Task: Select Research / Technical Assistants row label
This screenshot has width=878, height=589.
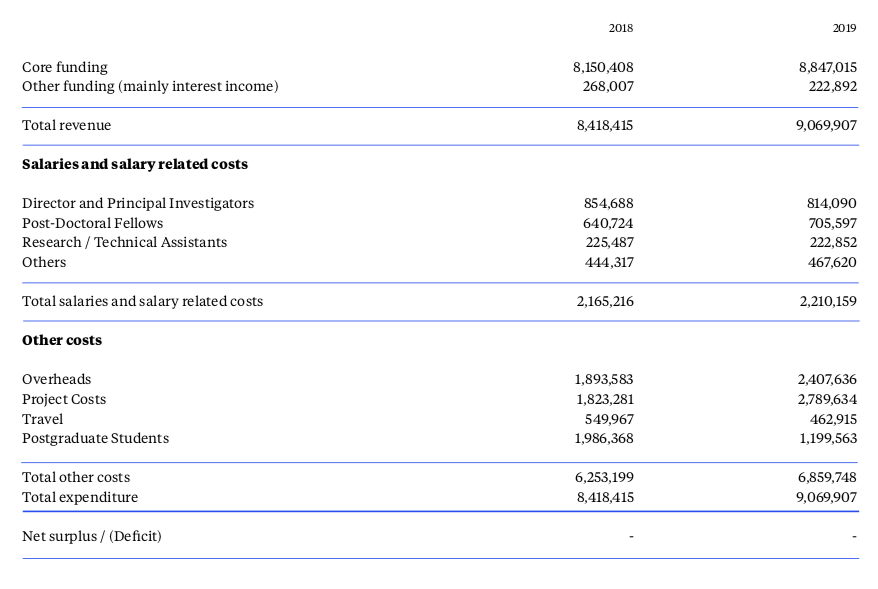Action: pyautogui.click(x=124, y=242)
